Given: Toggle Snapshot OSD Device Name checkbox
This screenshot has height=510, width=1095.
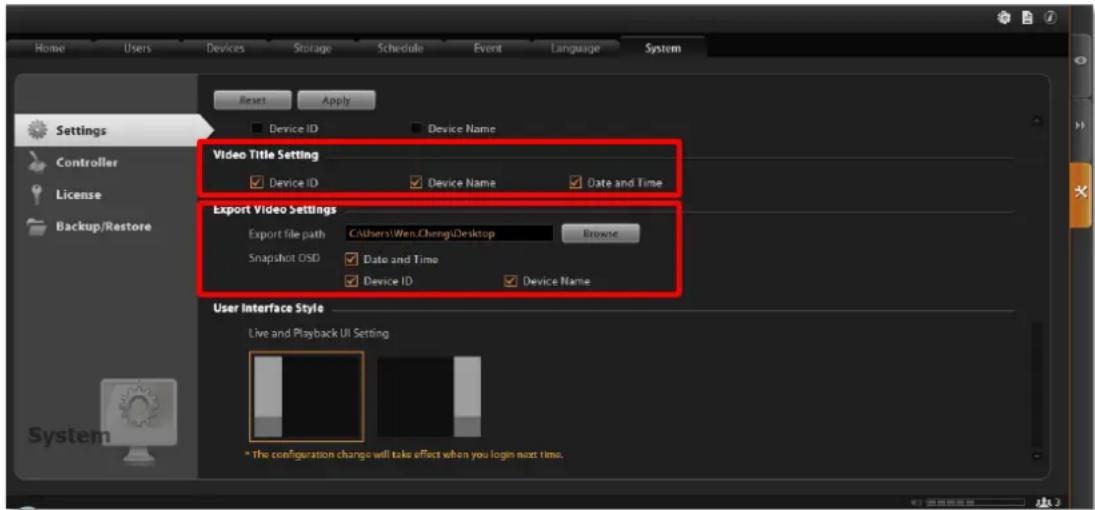Looking at the screenshot, I should (510, 281).
